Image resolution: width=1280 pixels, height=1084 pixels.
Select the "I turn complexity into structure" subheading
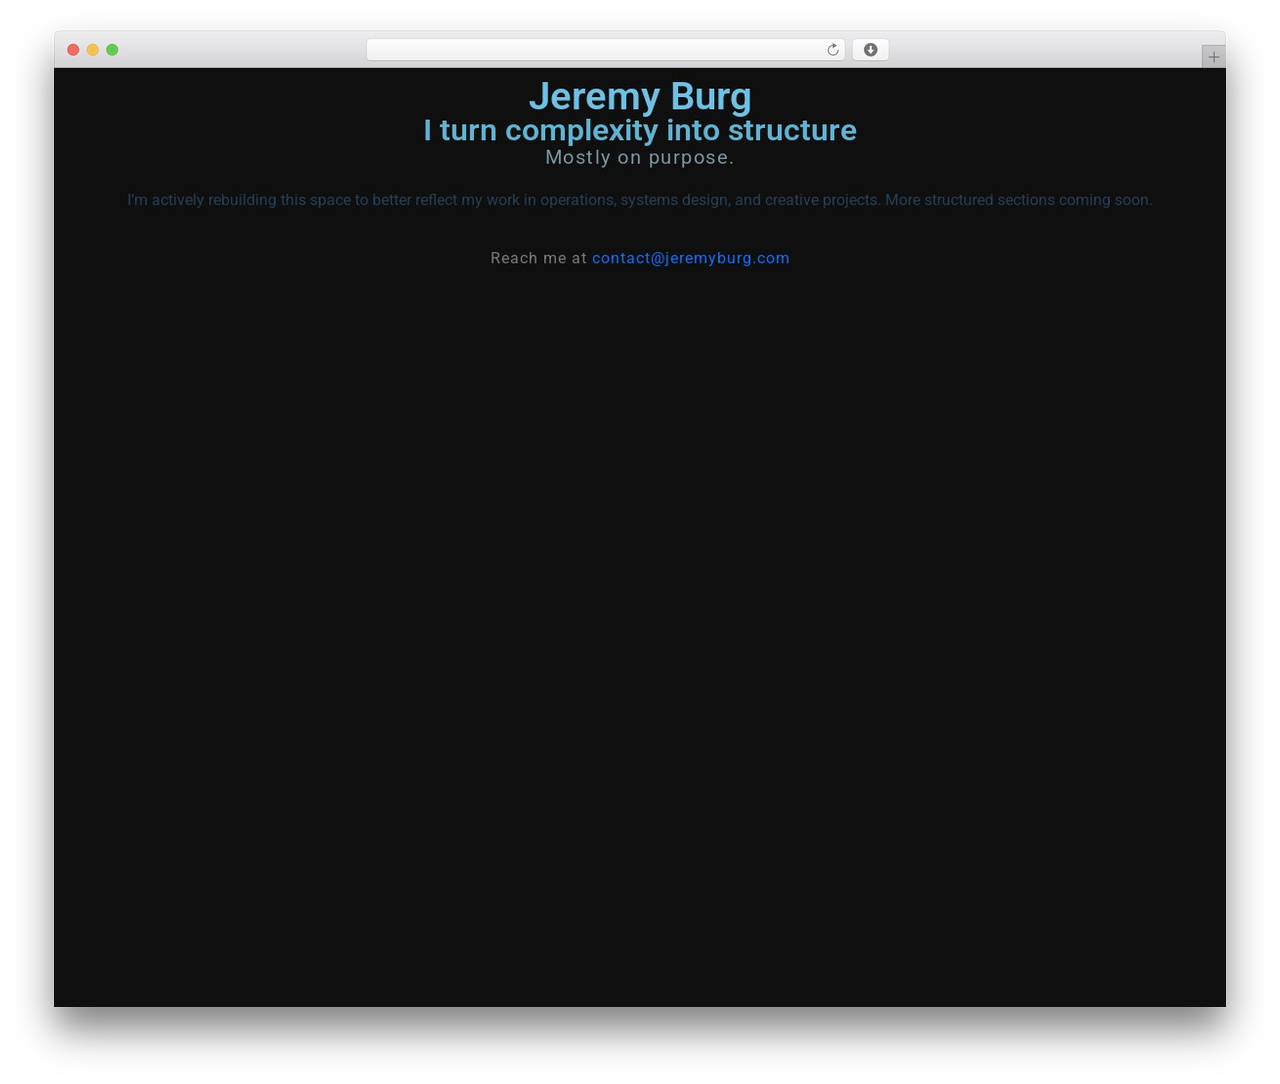point(640,130)
